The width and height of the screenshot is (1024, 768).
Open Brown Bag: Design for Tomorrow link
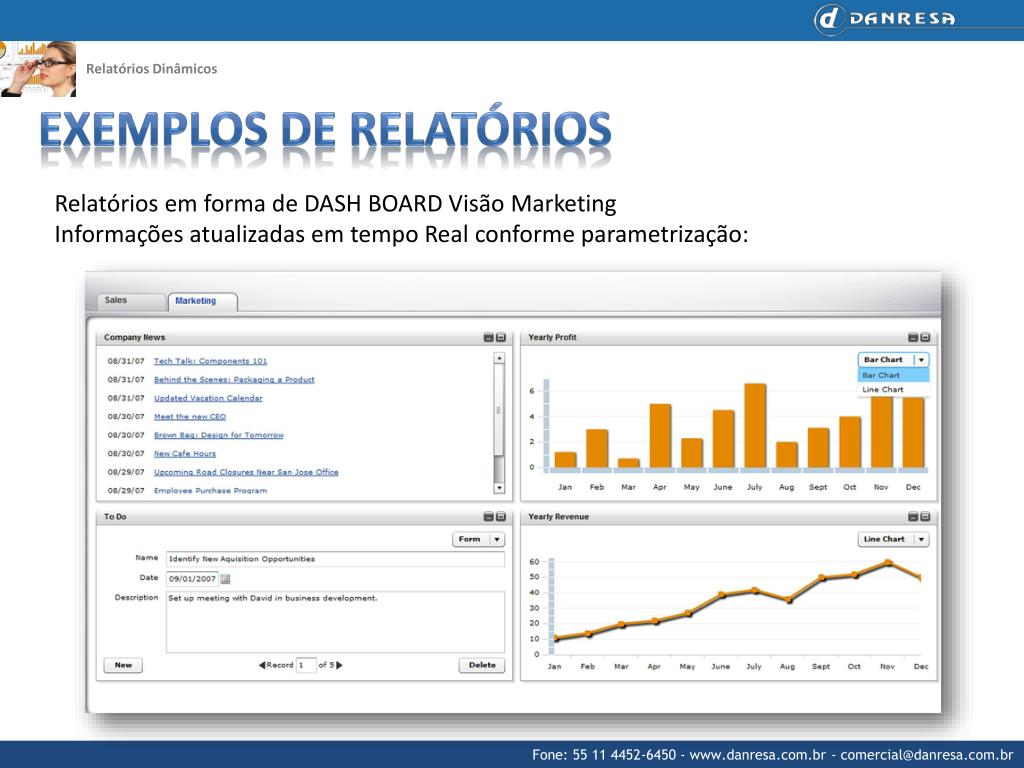click(x=219, y=435)
